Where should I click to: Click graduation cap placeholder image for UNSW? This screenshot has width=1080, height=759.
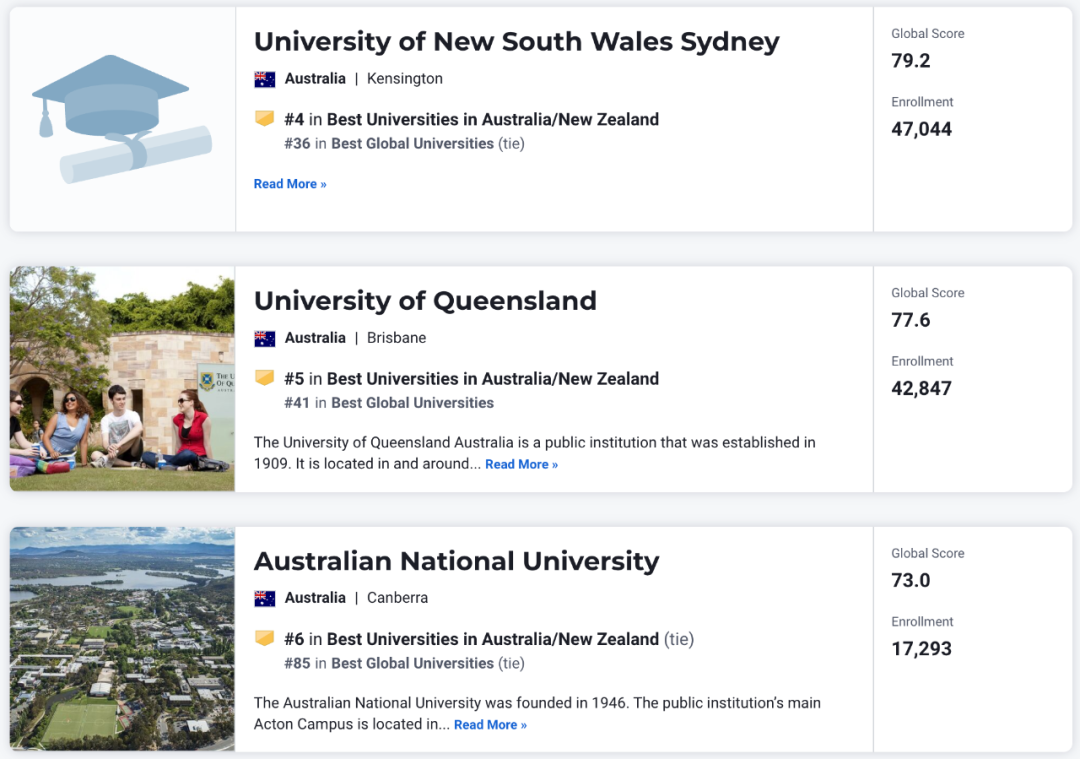(123, 119)
